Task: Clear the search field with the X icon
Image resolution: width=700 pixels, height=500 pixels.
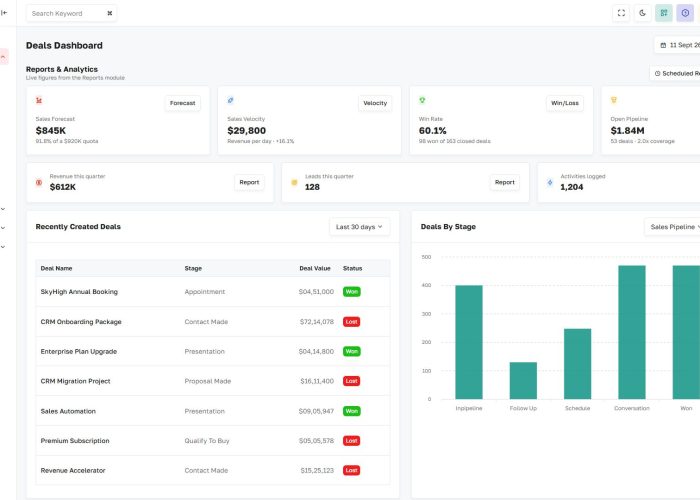Action: tap(110, 13)
